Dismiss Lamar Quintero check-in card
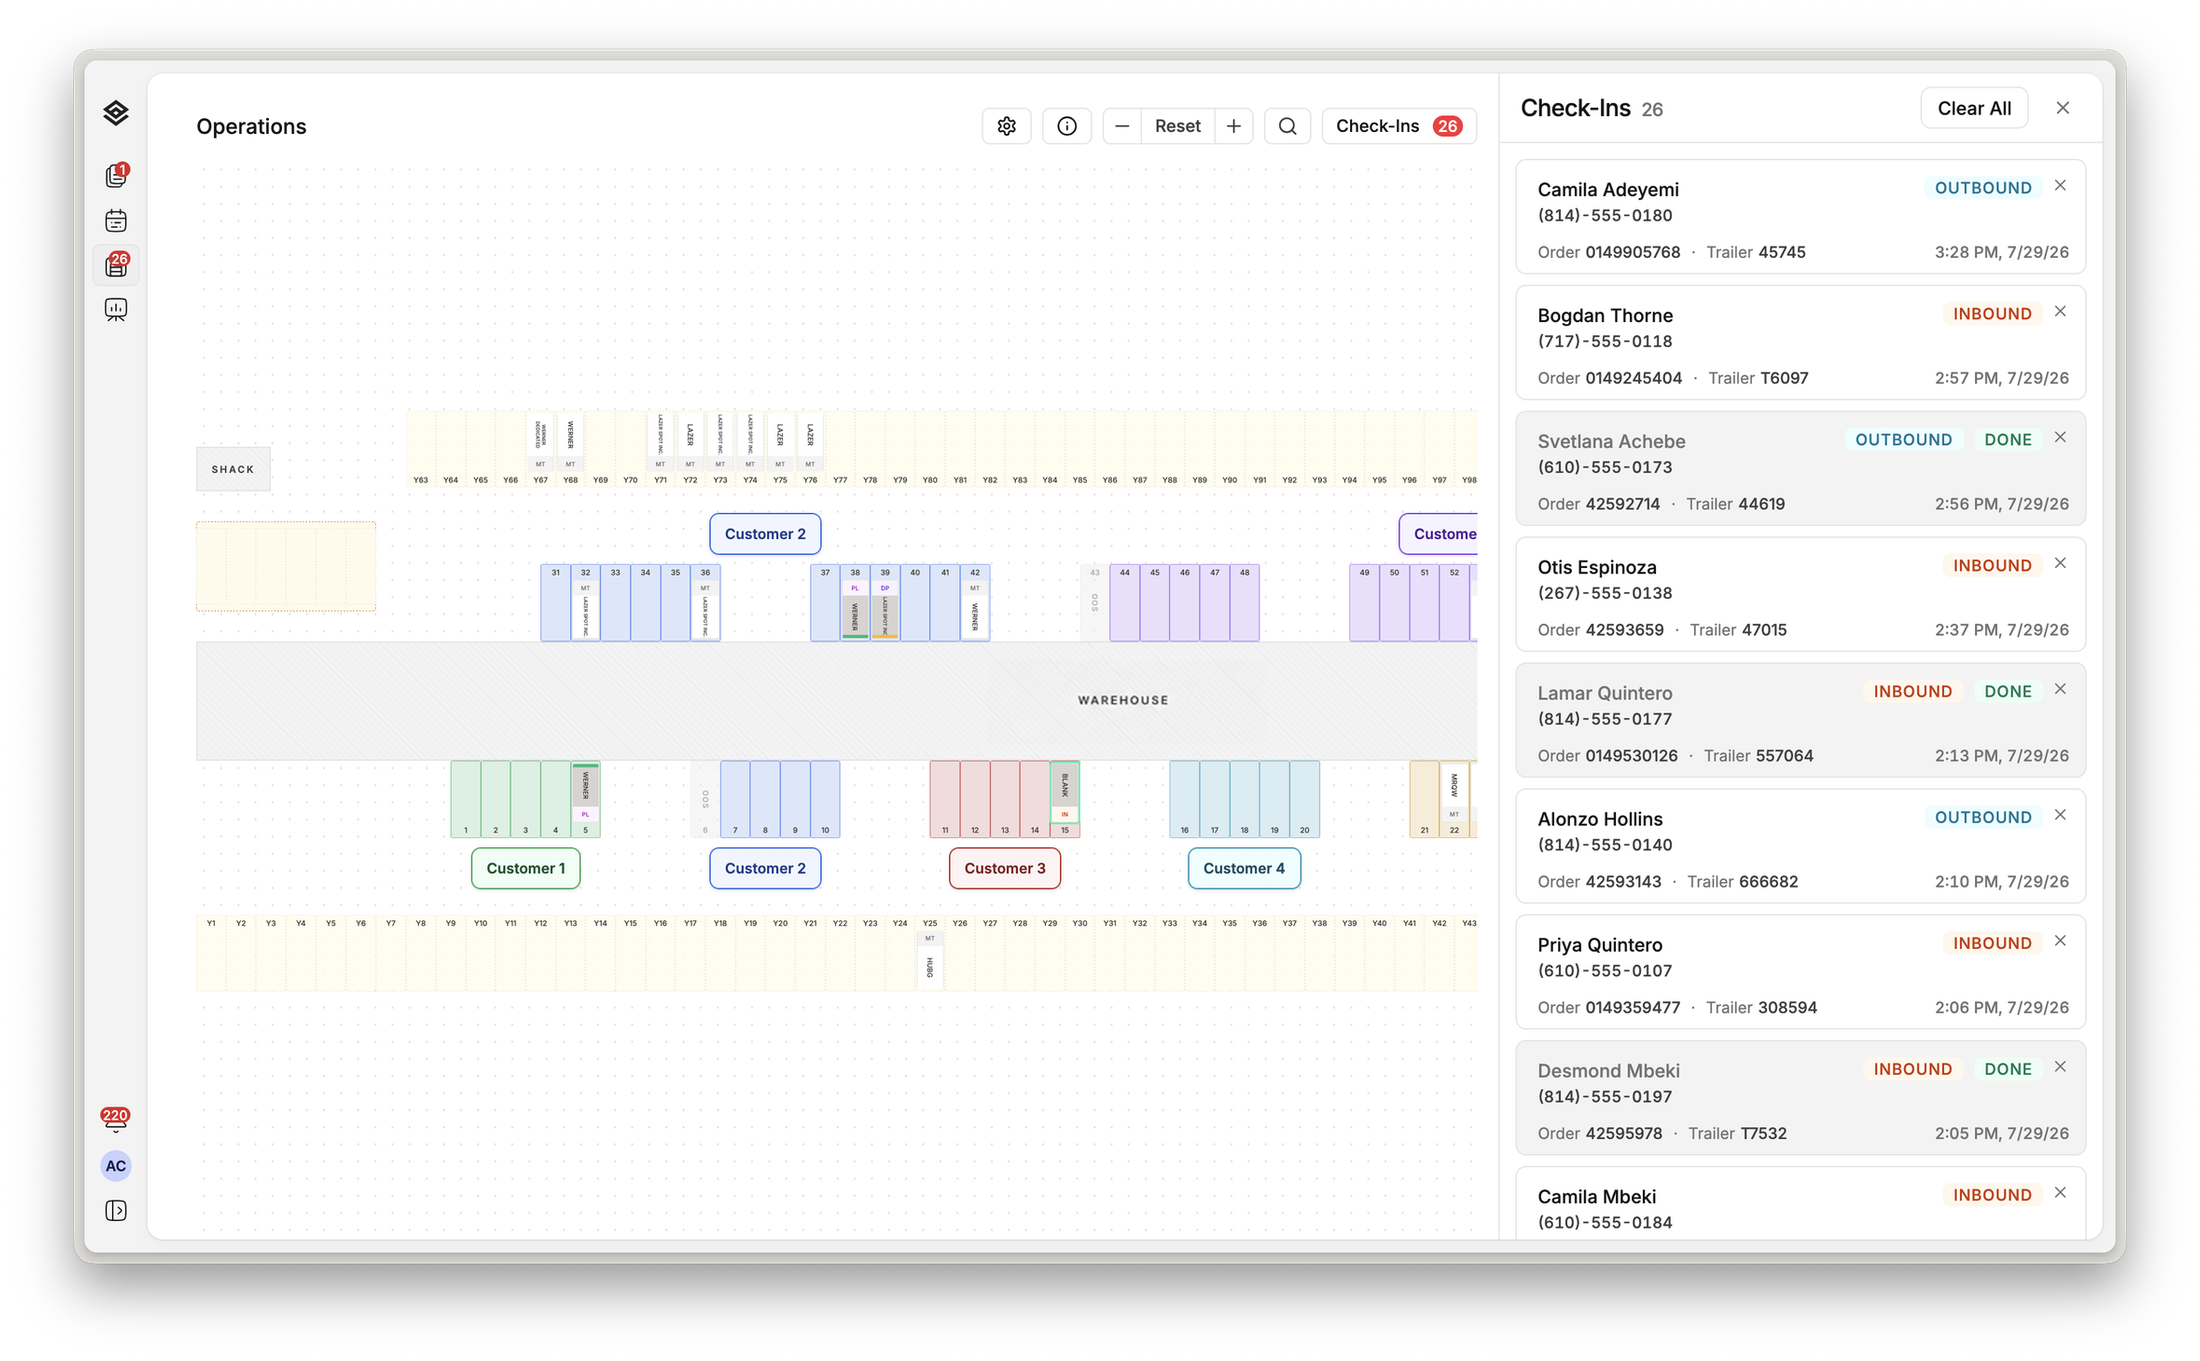 2060,690
